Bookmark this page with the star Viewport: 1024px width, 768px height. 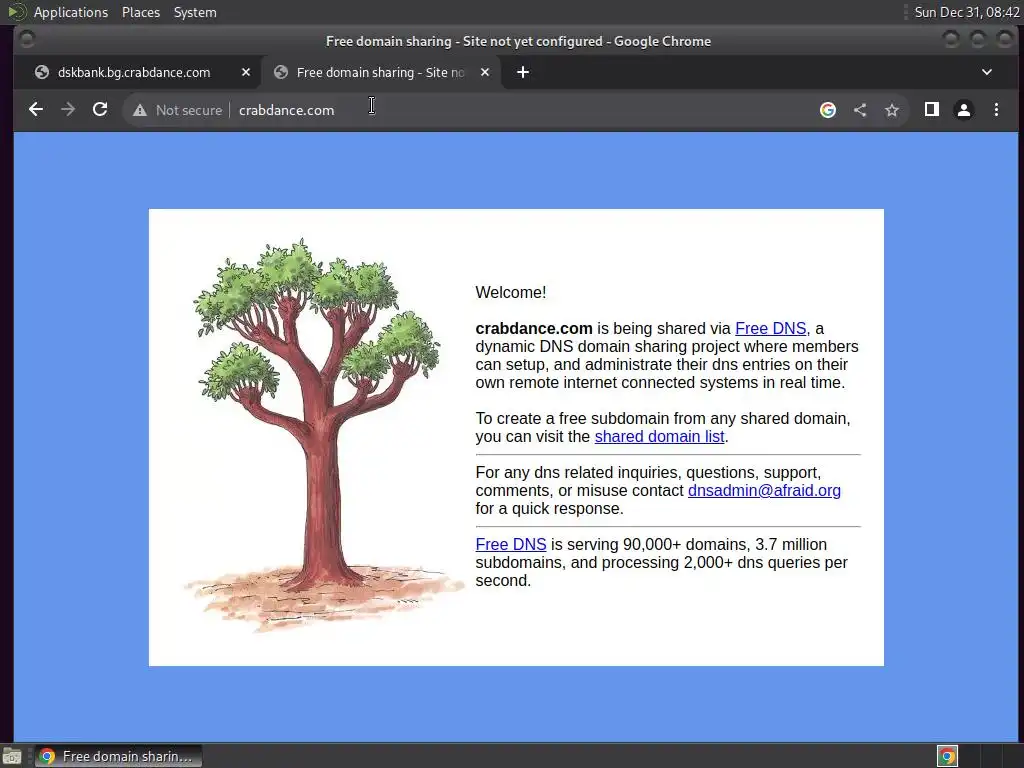pyautogui.click(x=892, y=110)
